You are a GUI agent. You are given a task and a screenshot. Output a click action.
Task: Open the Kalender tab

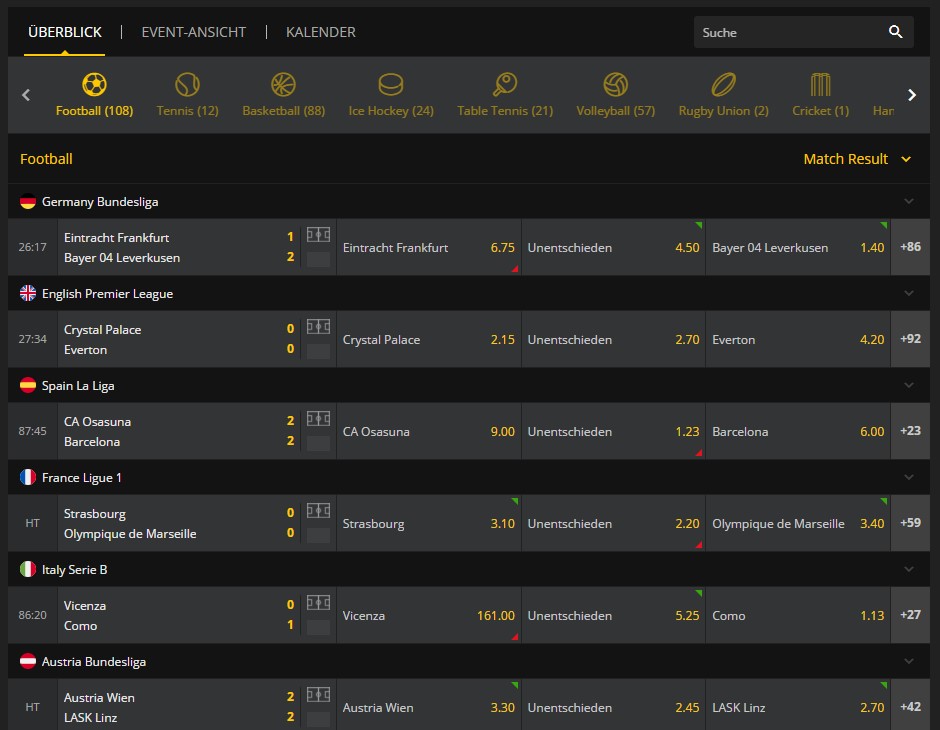tap(321, 32)
